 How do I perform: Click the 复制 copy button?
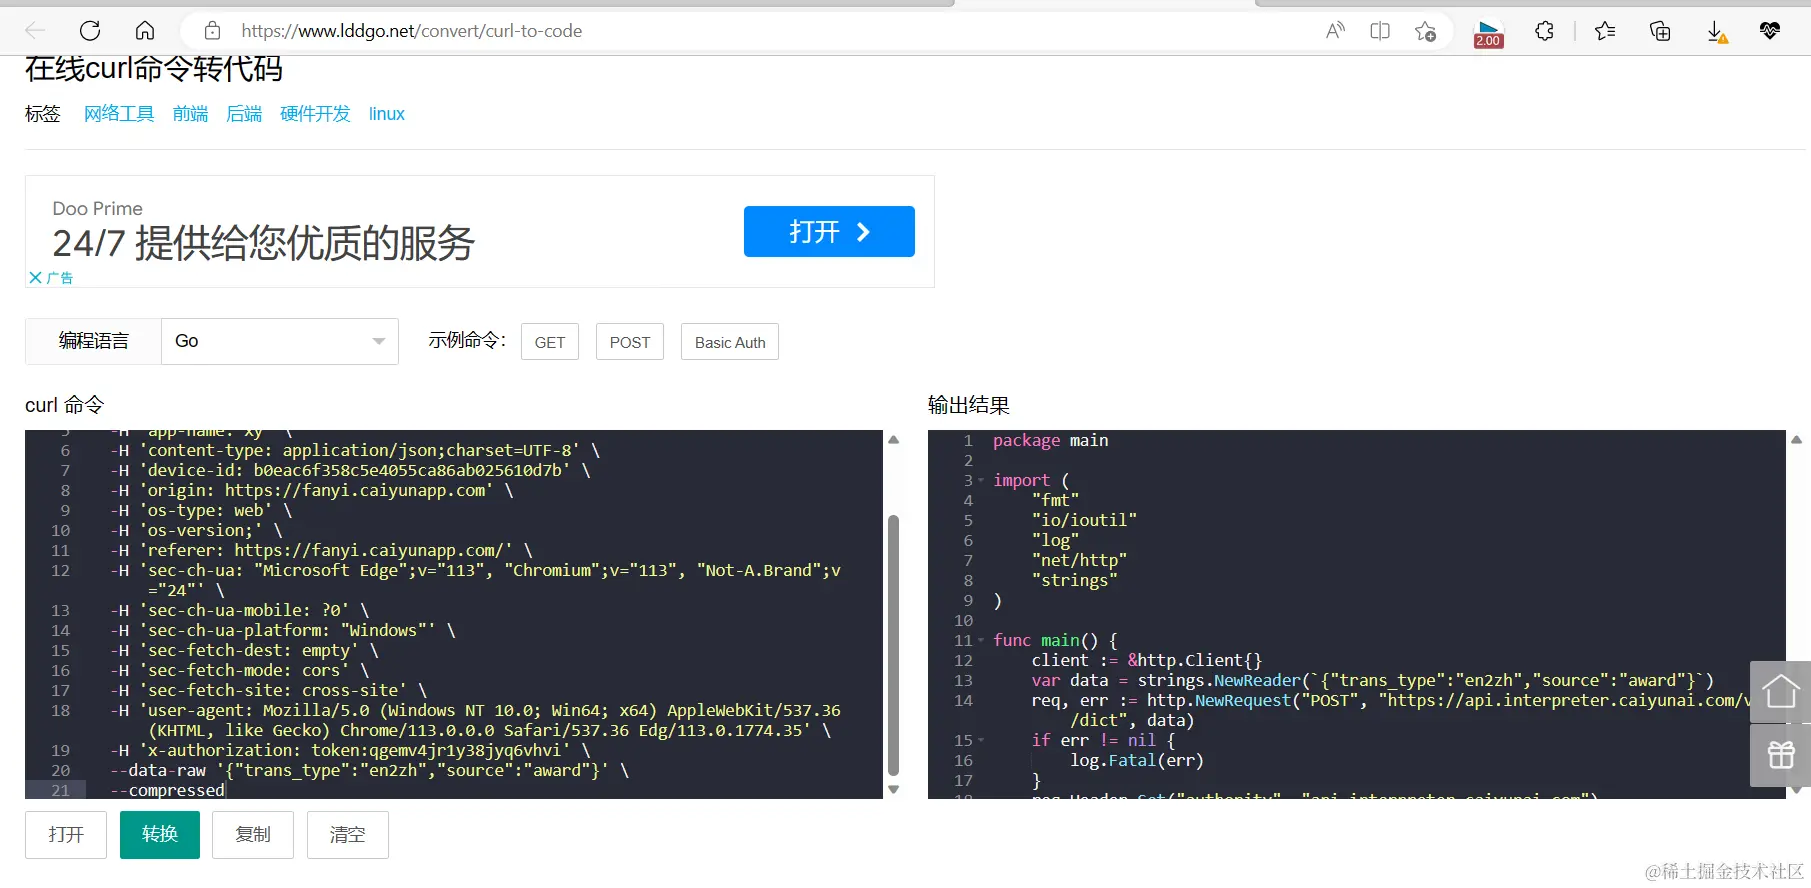coord(253,834)
